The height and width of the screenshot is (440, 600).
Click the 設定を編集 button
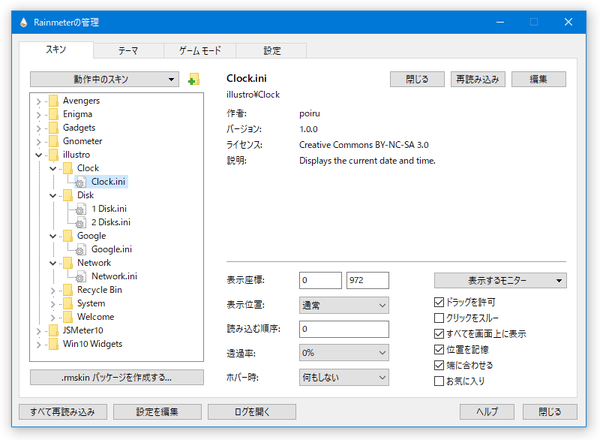click(x=157, y=412)
